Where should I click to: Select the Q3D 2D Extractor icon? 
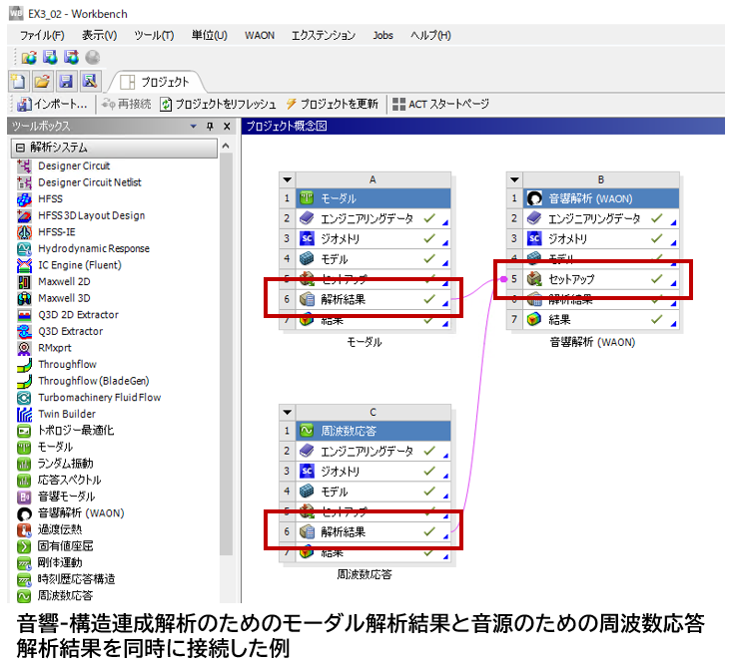[24, 315]
